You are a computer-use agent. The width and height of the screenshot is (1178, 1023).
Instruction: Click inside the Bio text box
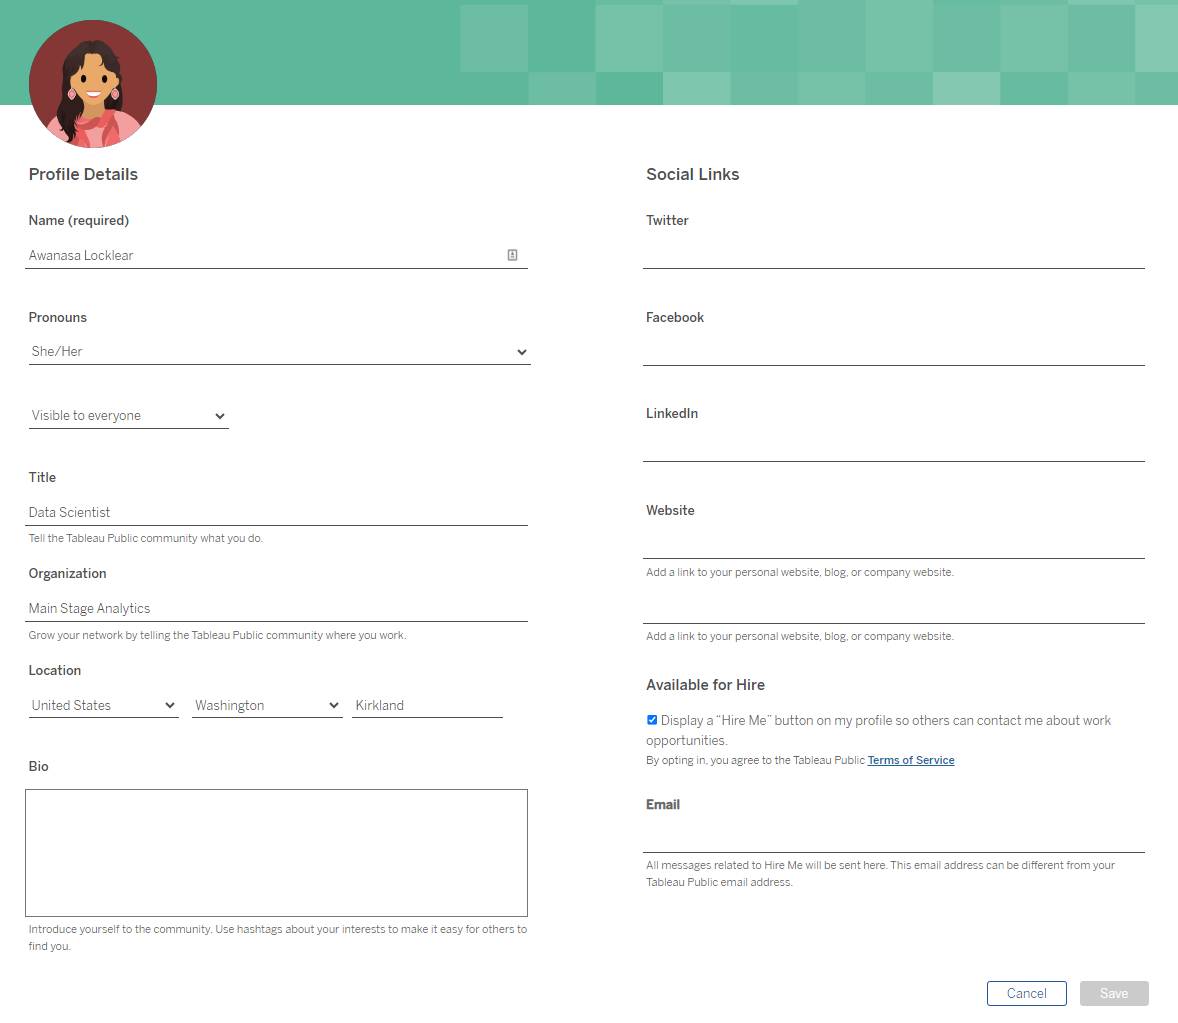click(x=277, y=852)
